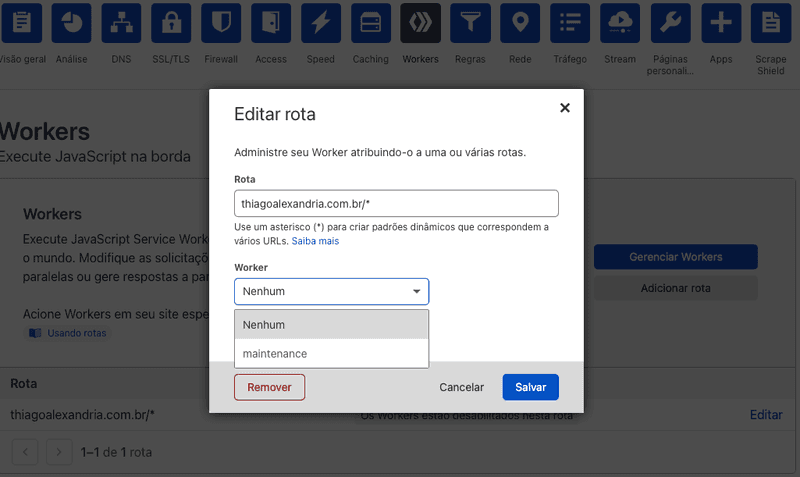Open the Tráfego list icon
Screen dimensions: 800x477
pos(570,23)
